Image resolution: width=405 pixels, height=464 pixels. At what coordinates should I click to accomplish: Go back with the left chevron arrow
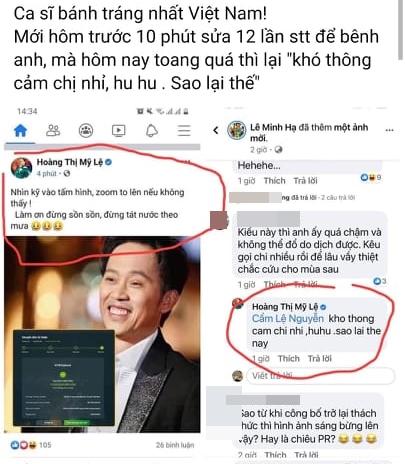coord(216,130)
